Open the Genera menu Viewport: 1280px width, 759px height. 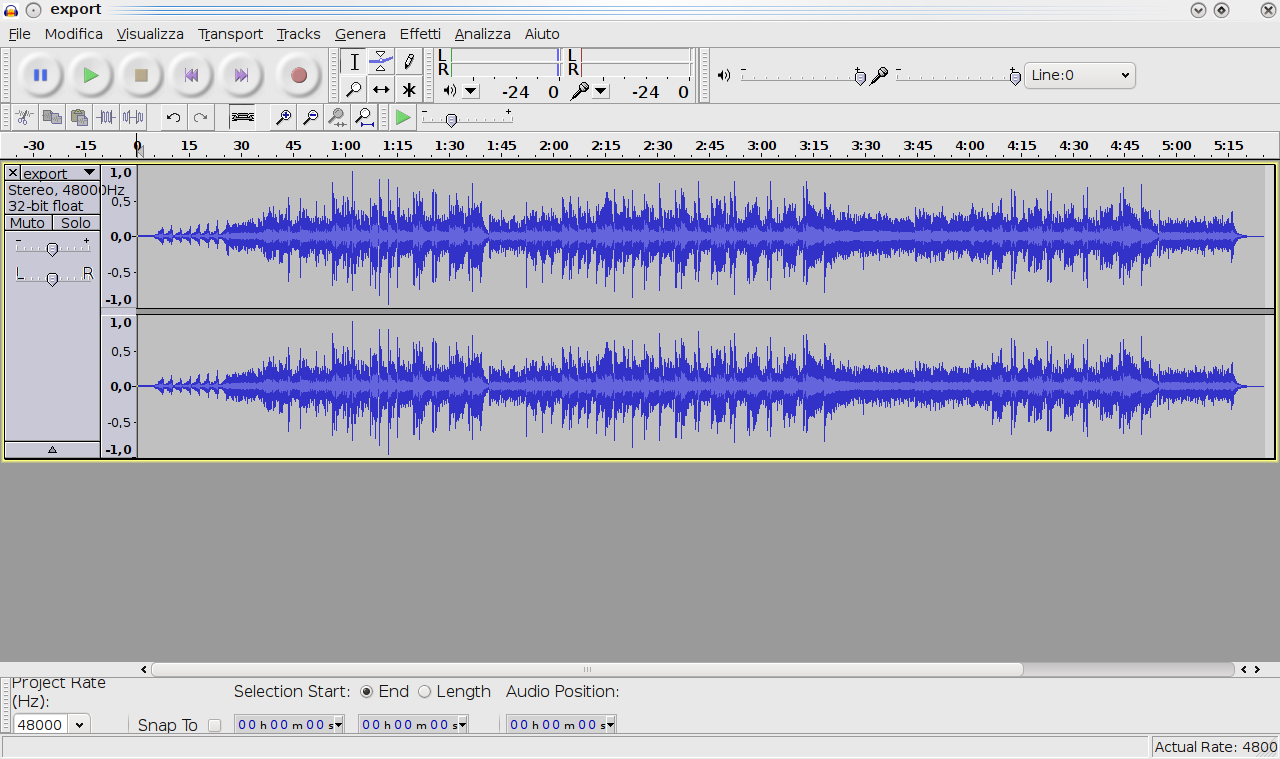pyautogui.click(x=360, y=34)
